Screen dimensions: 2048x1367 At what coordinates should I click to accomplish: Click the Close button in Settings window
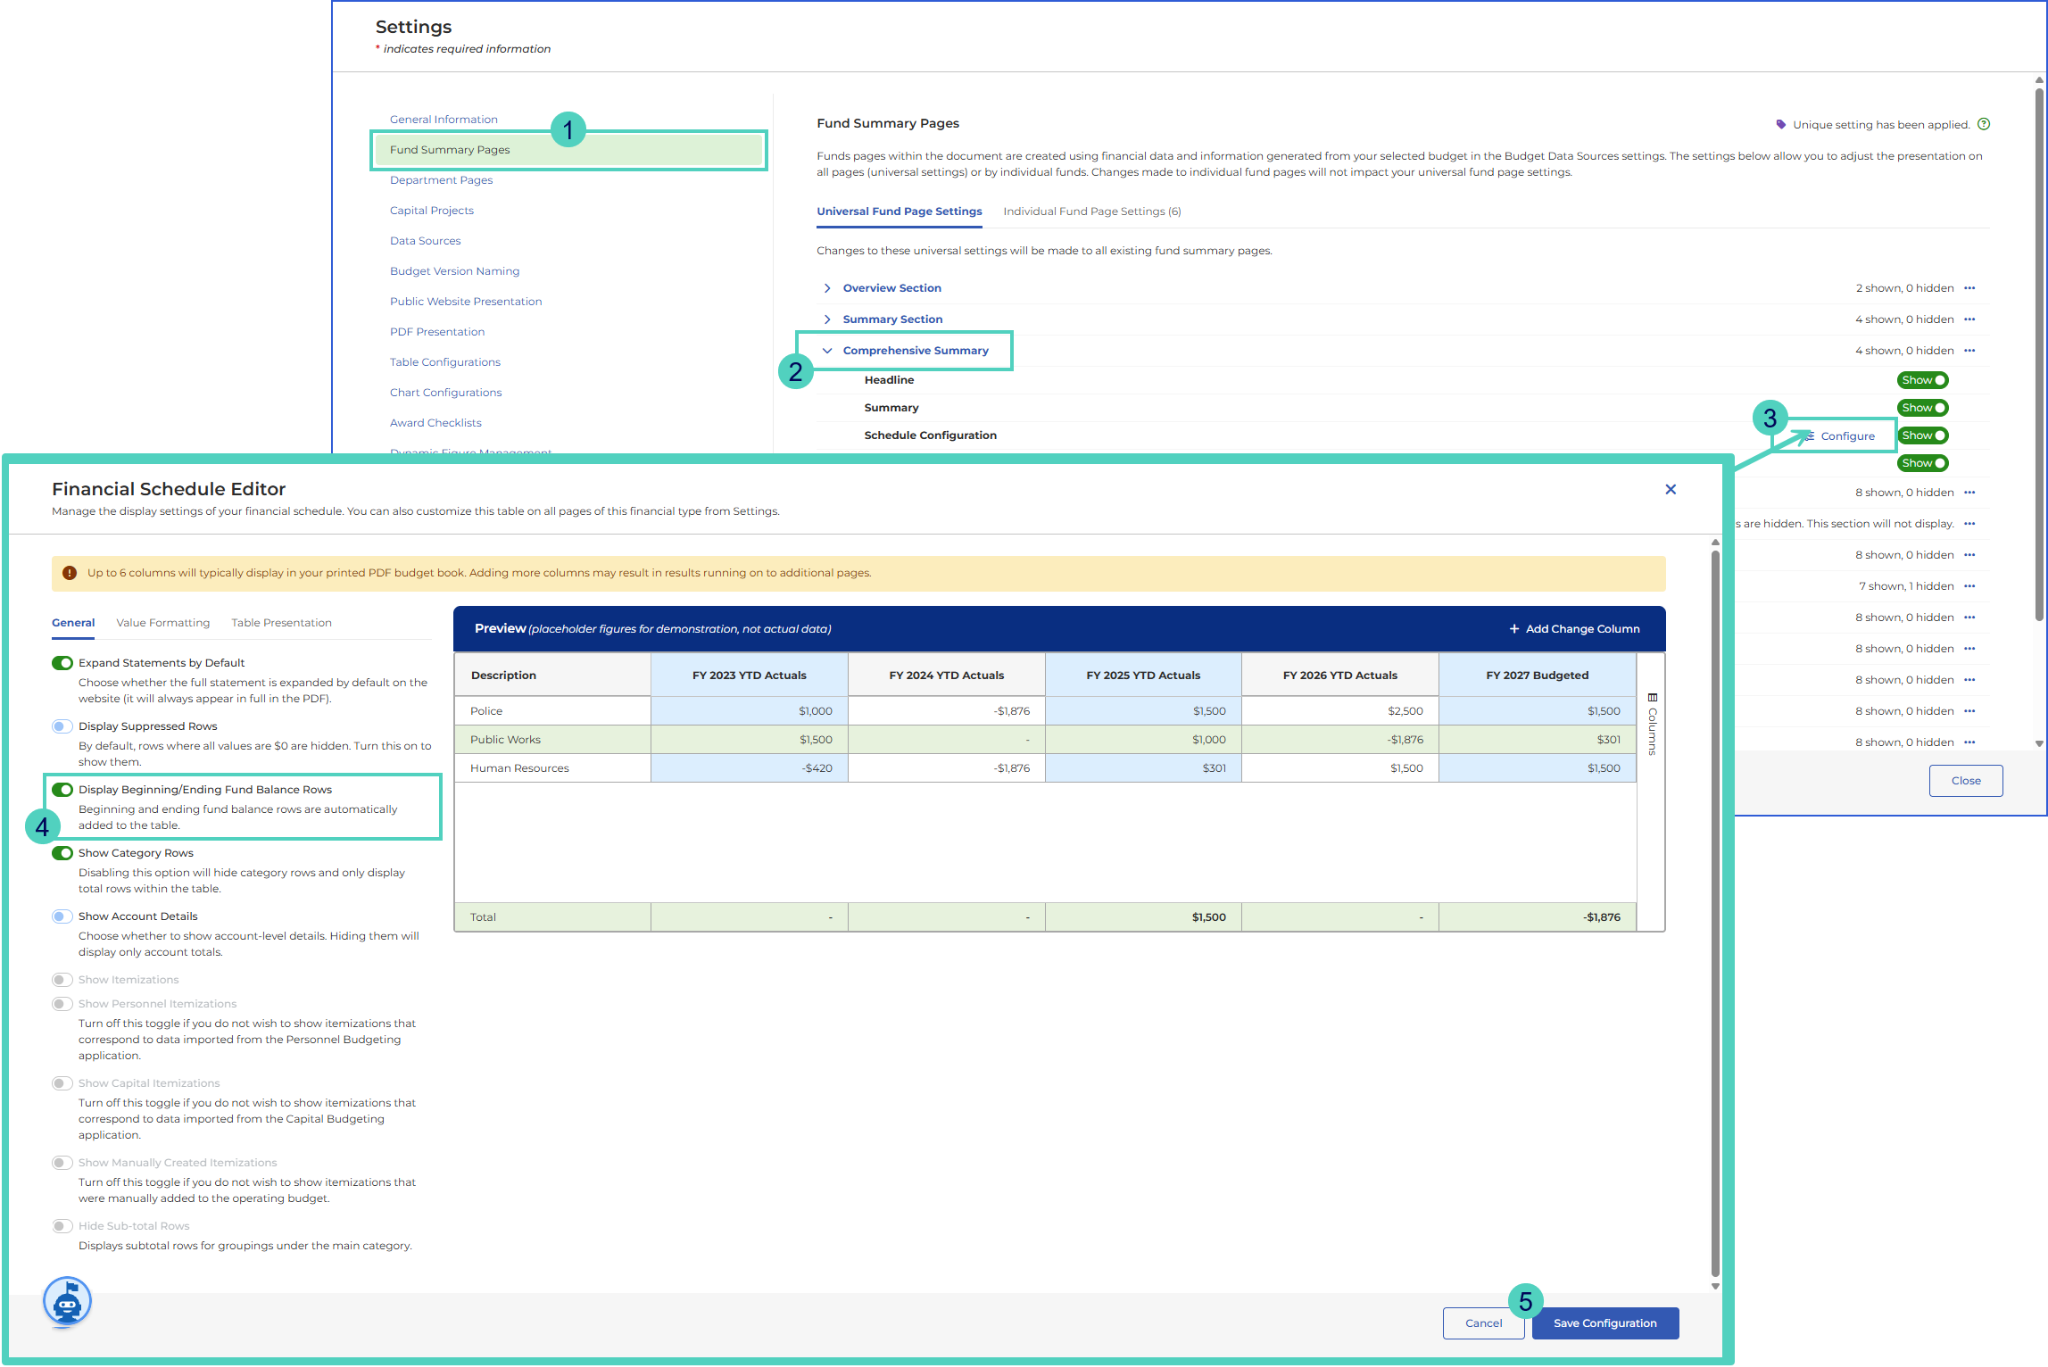point(1965,781)
